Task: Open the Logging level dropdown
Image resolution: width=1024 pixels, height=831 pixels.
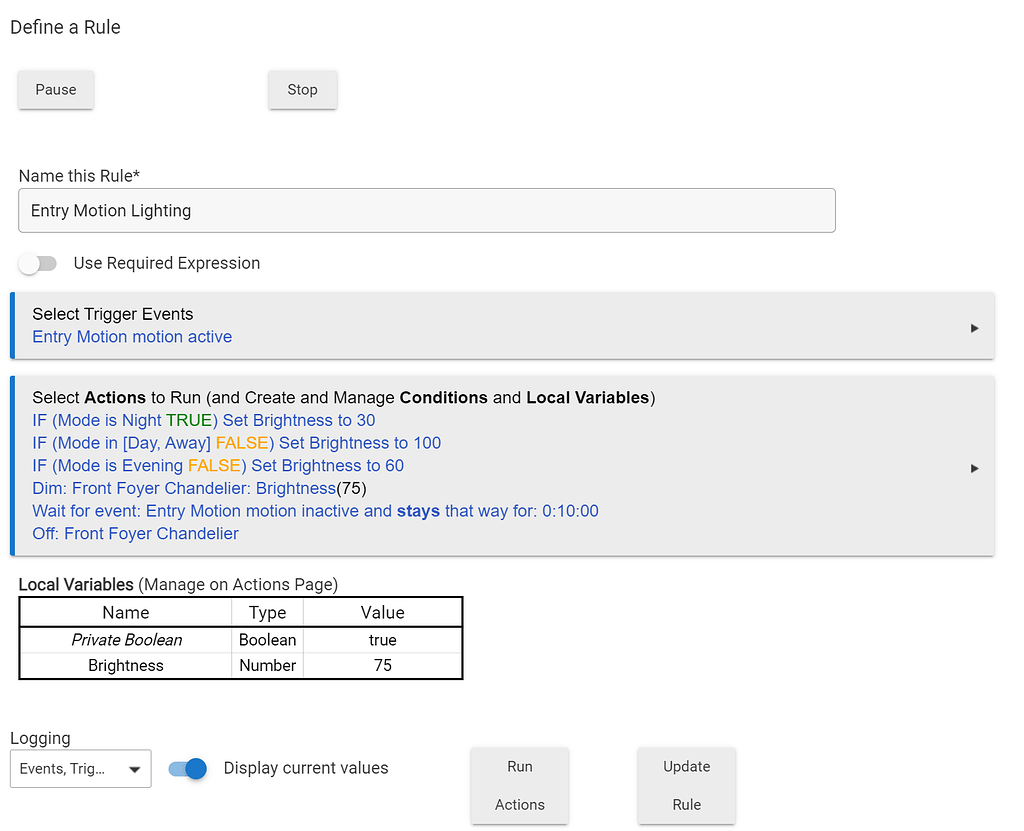Action: [x=80, y=768]
